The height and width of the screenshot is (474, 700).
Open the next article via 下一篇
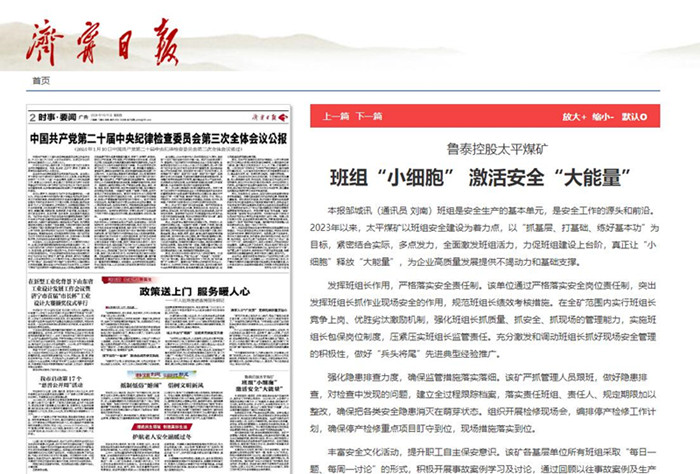coord(369,116)
